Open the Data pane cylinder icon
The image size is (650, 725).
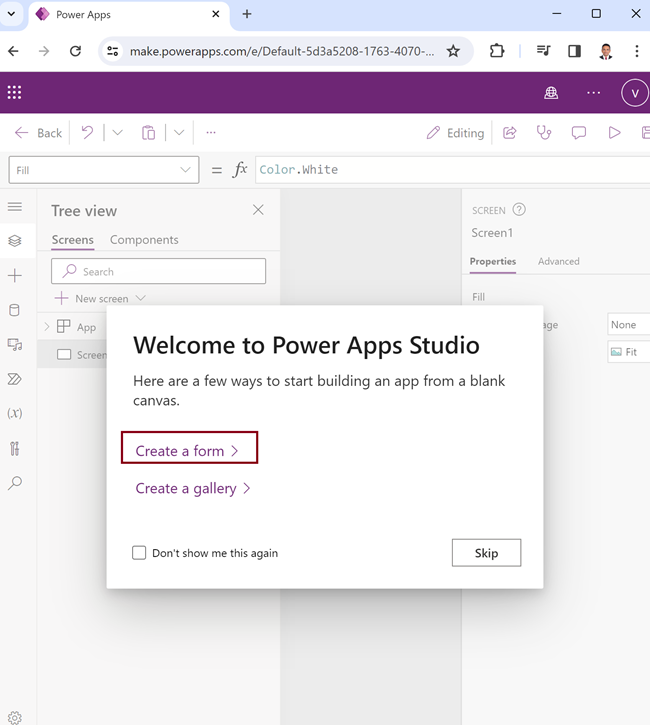[14, 310]
